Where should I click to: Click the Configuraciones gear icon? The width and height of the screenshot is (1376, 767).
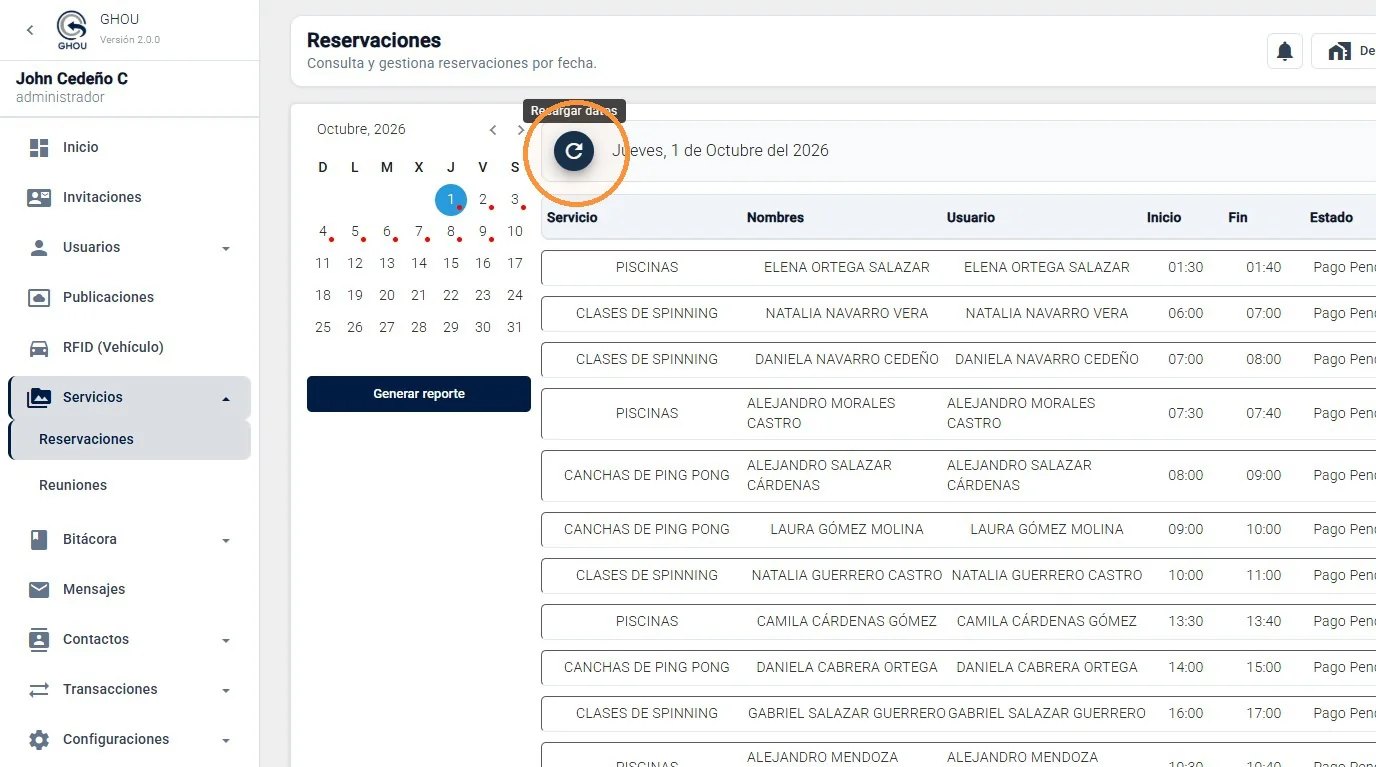tap(39, 740)
